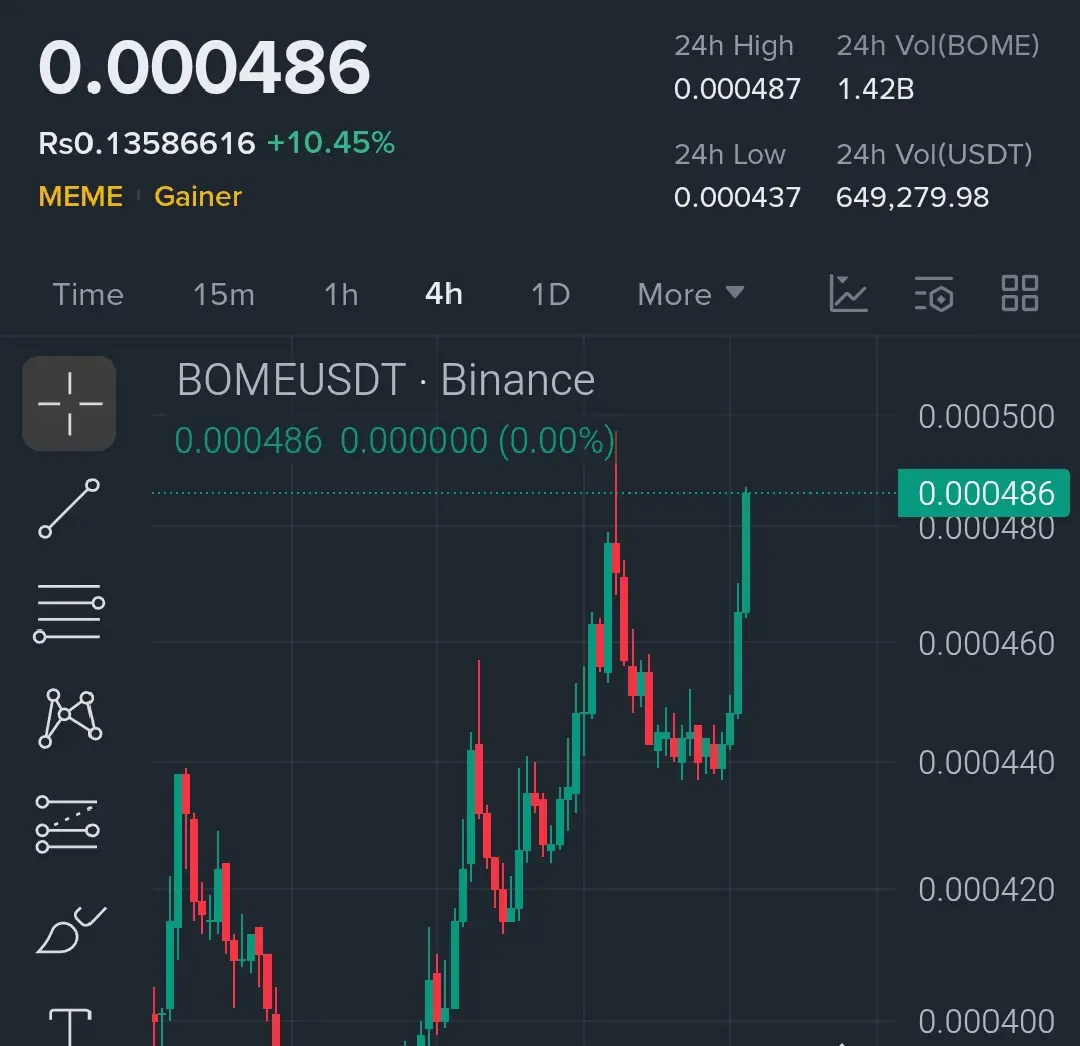Tap the 0.000500 price axis label
Image resolution: width=1080 pixels, height=1046 pixels.
(986, 417)
